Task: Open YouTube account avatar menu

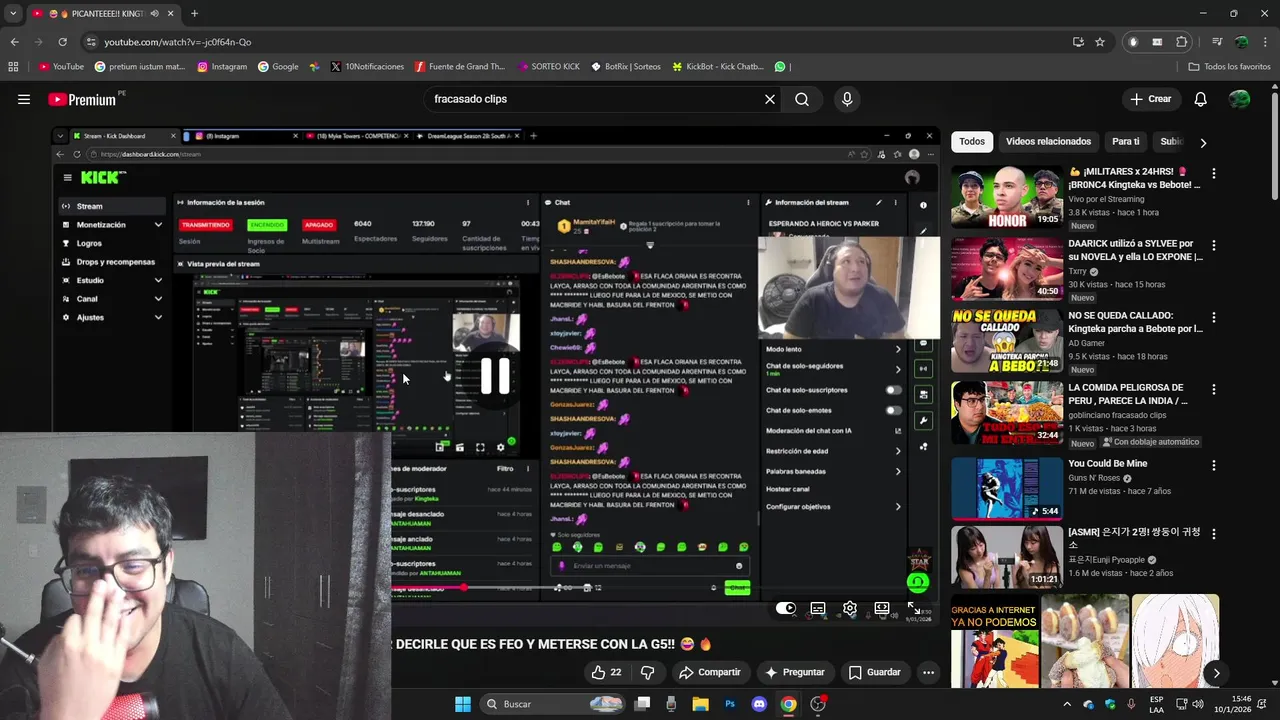Action: [x=1239, y=99]
